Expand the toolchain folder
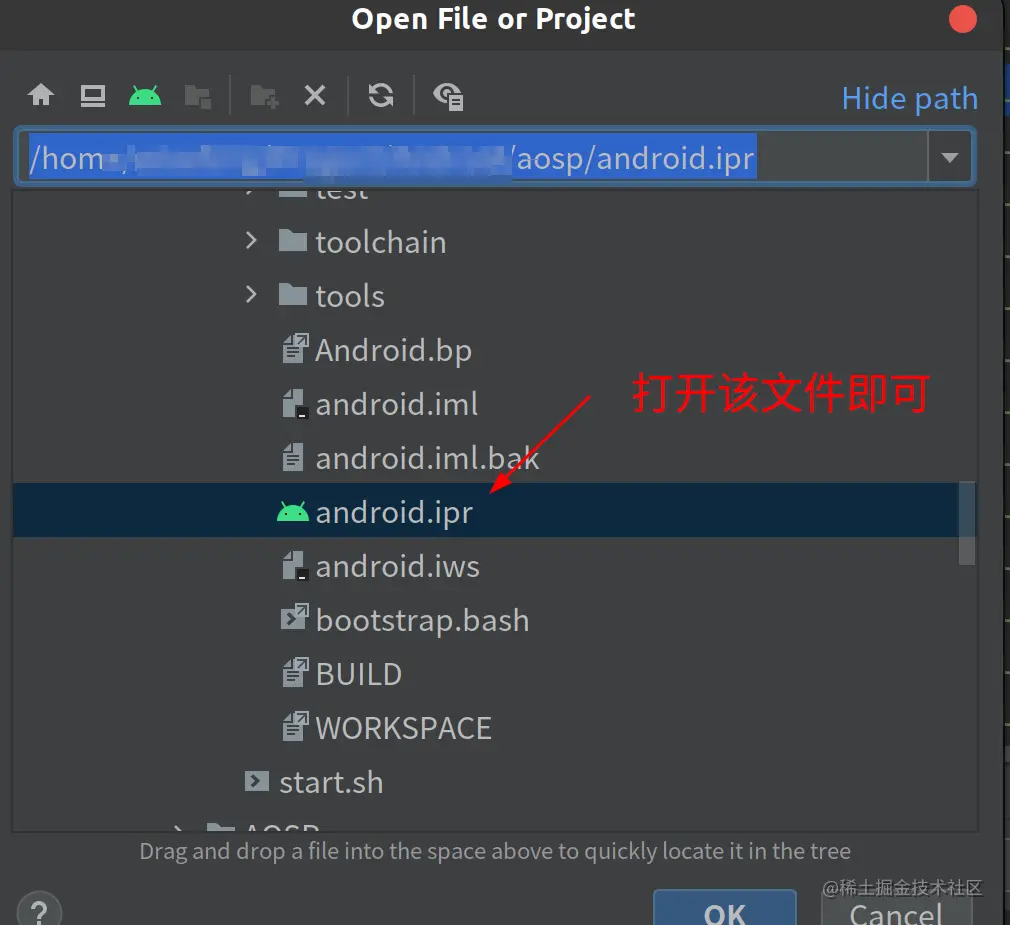Image resolution: width=1010 pixels, height=925 pixels. tap(252, 242)
